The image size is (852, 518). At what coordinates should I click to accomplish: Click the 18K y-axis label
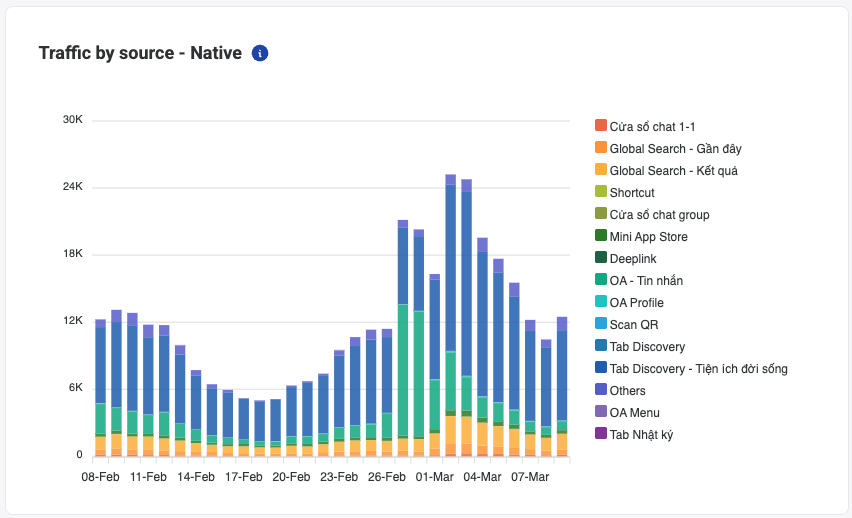(x=73, y=253)
